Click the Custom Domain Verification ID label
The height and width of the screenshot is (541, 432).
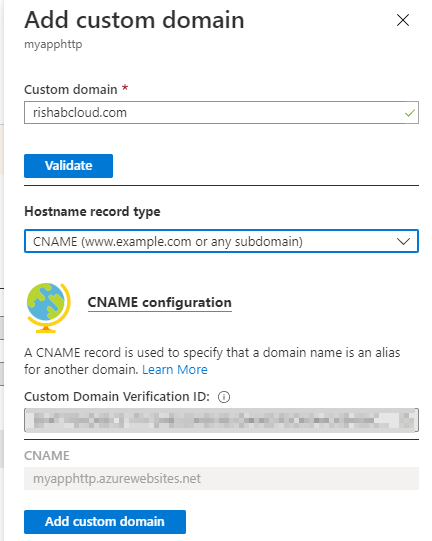117,397
